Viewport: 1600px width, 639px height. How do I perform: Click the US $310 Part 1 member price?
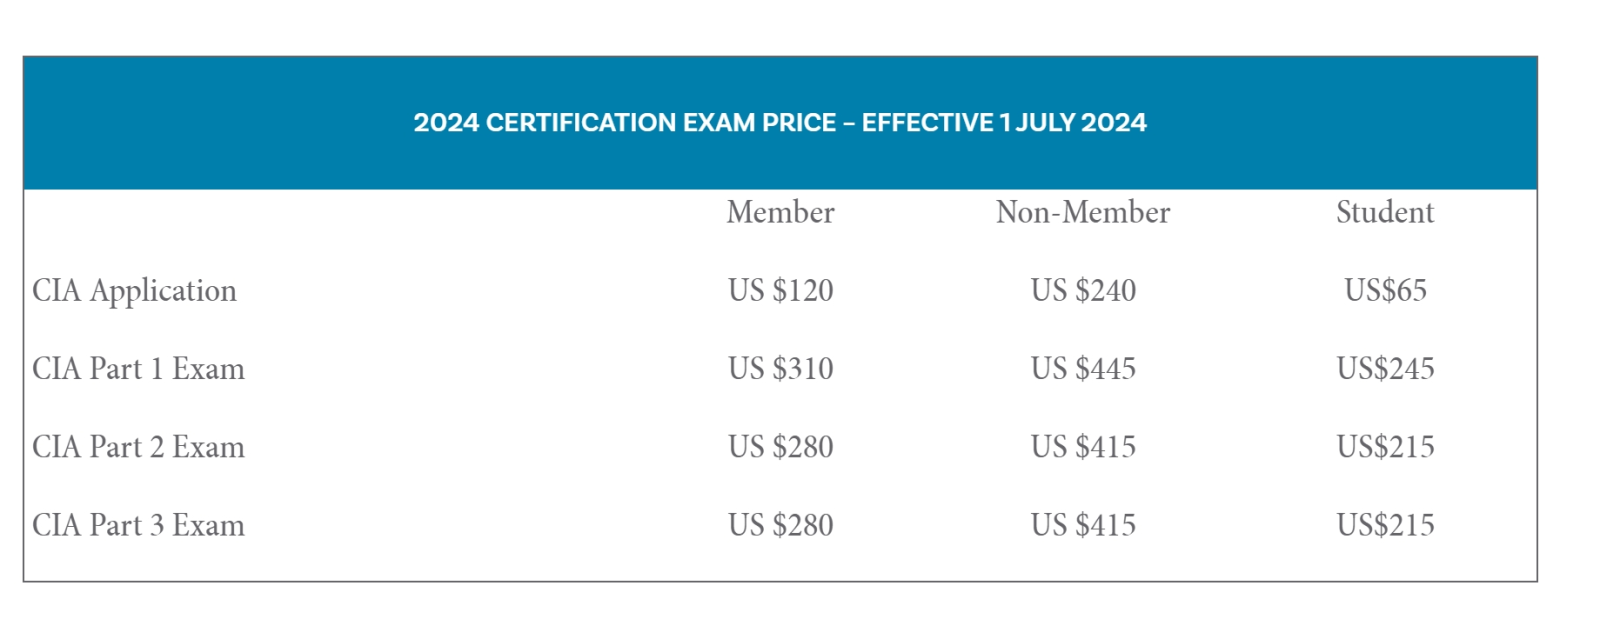(780, 369)
